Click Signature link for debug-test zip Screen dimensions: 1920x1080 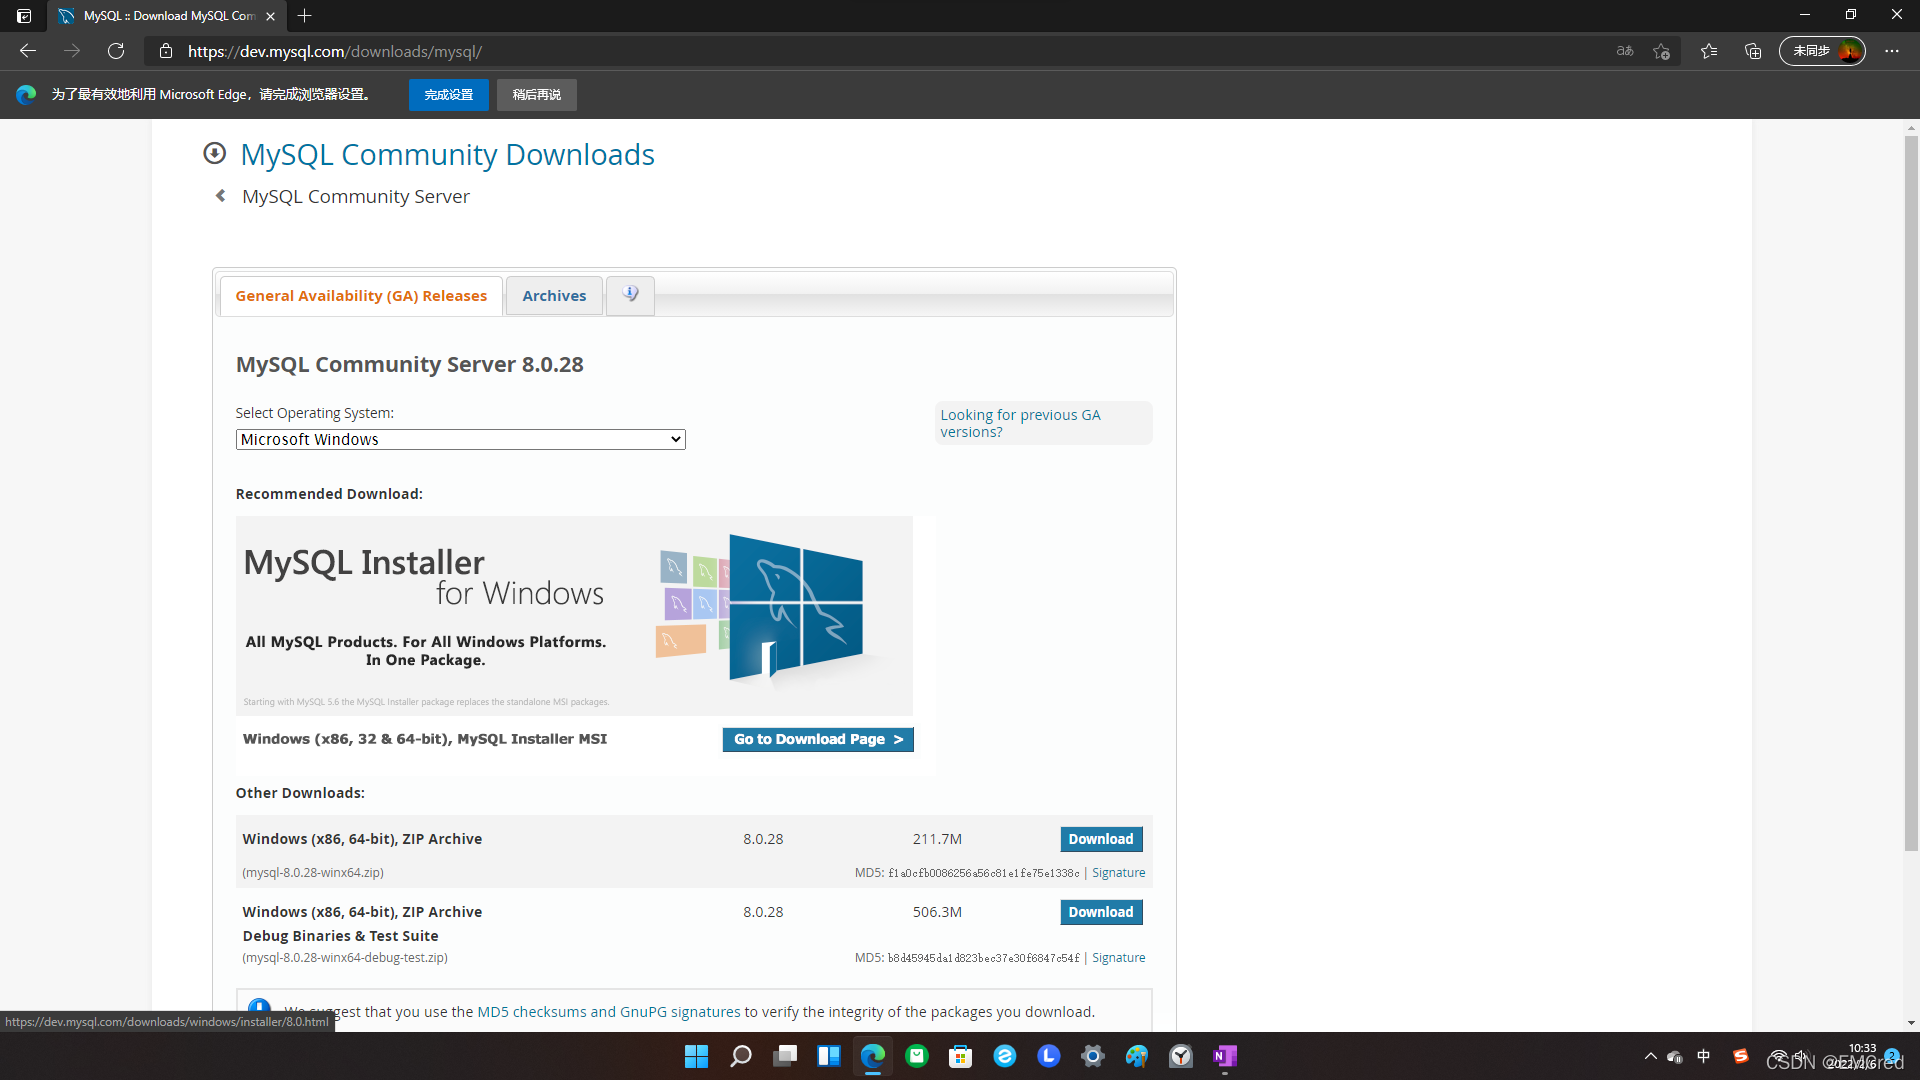tap(1118, 957)
